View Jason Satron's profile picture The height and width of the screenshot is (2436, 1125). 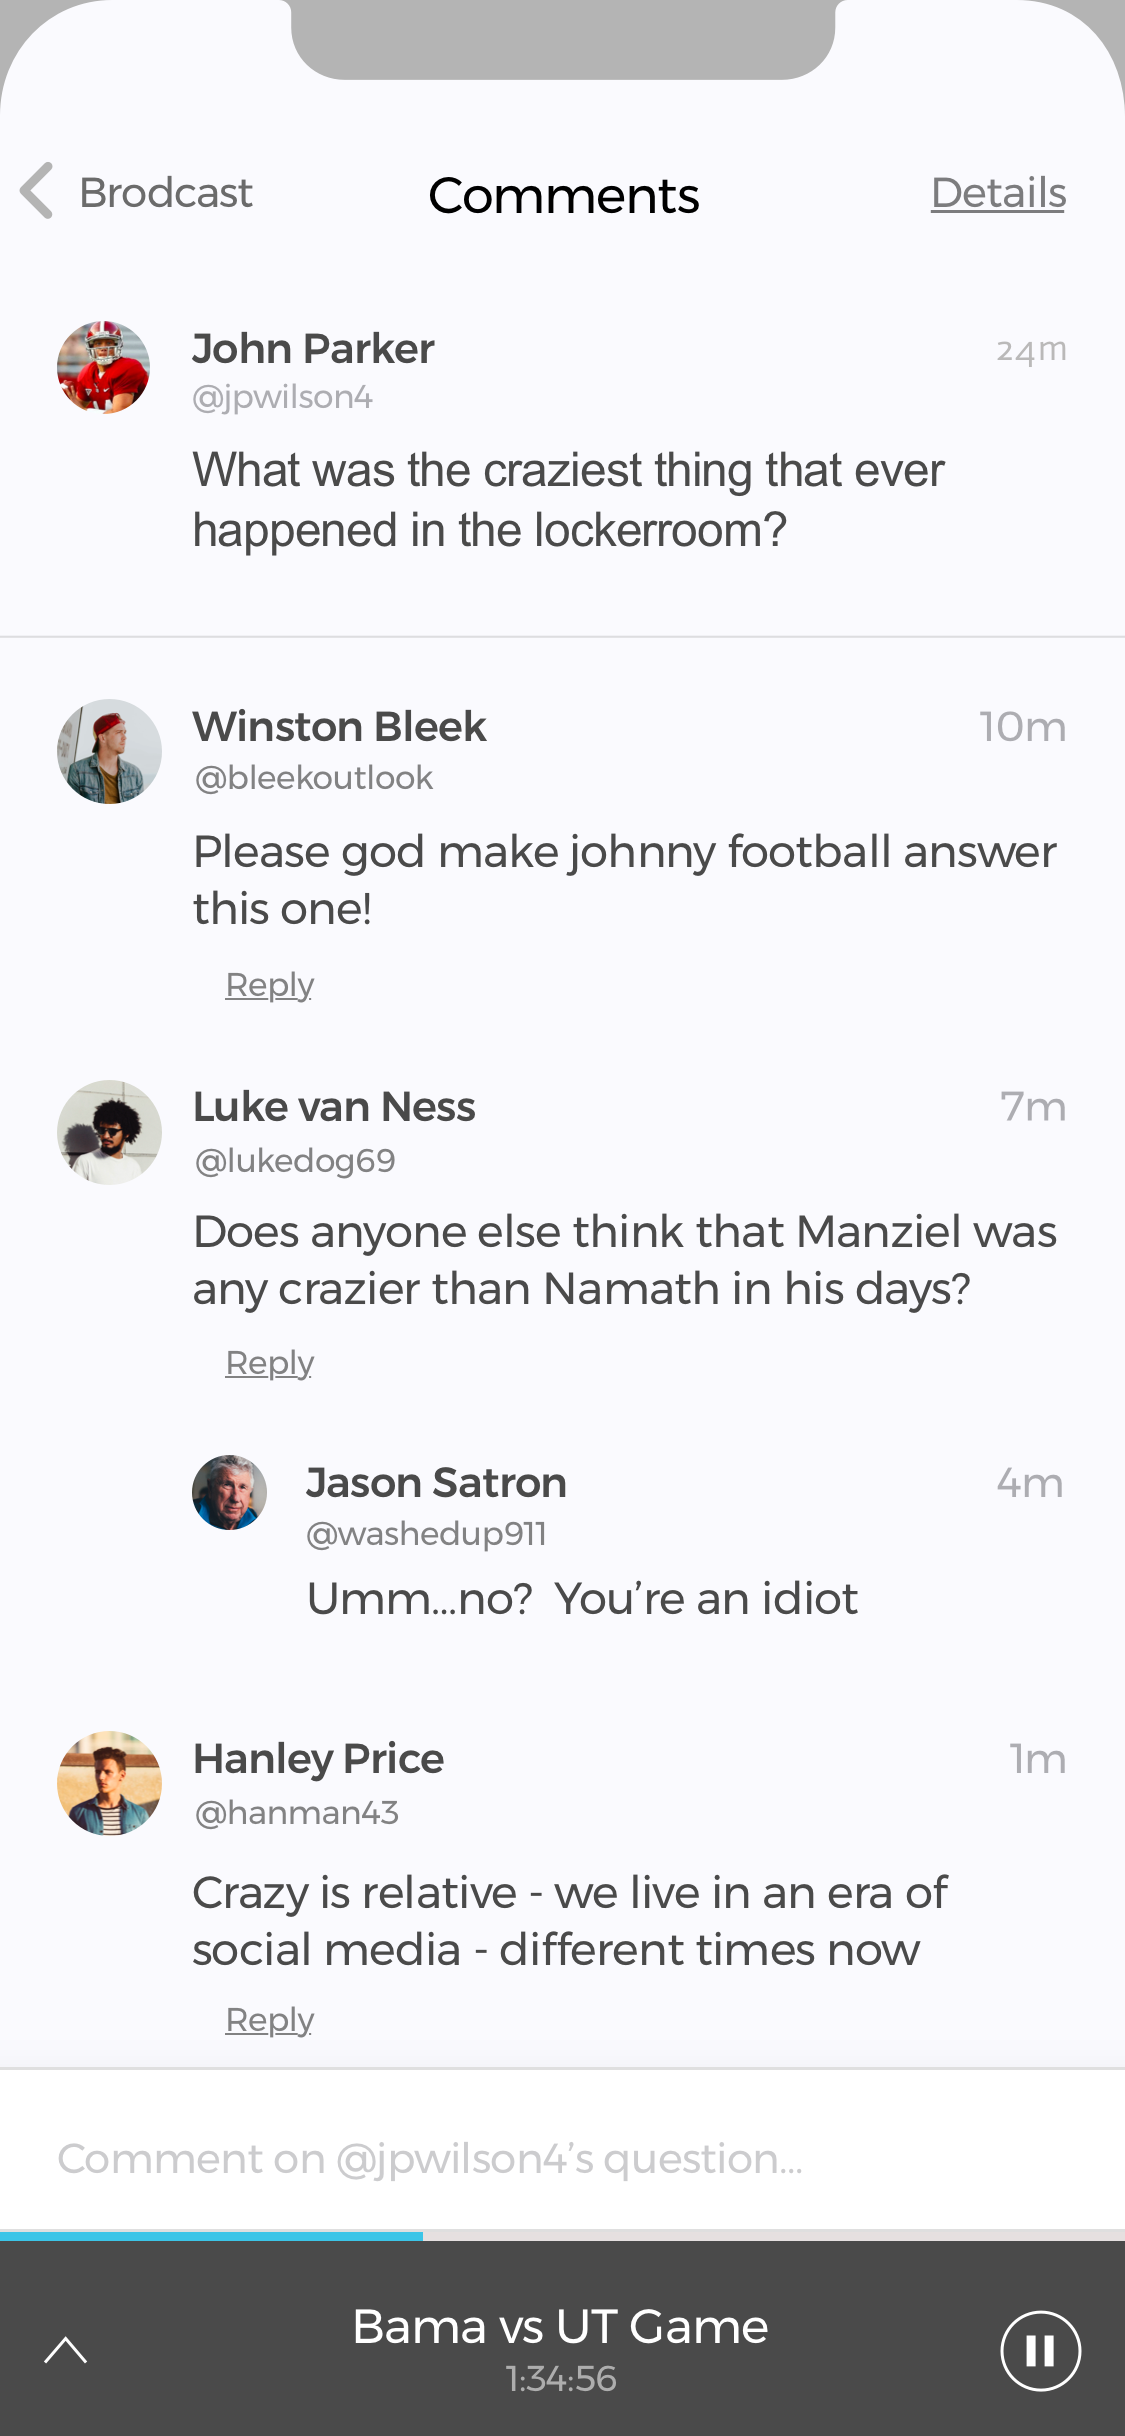pos(230,1492)
